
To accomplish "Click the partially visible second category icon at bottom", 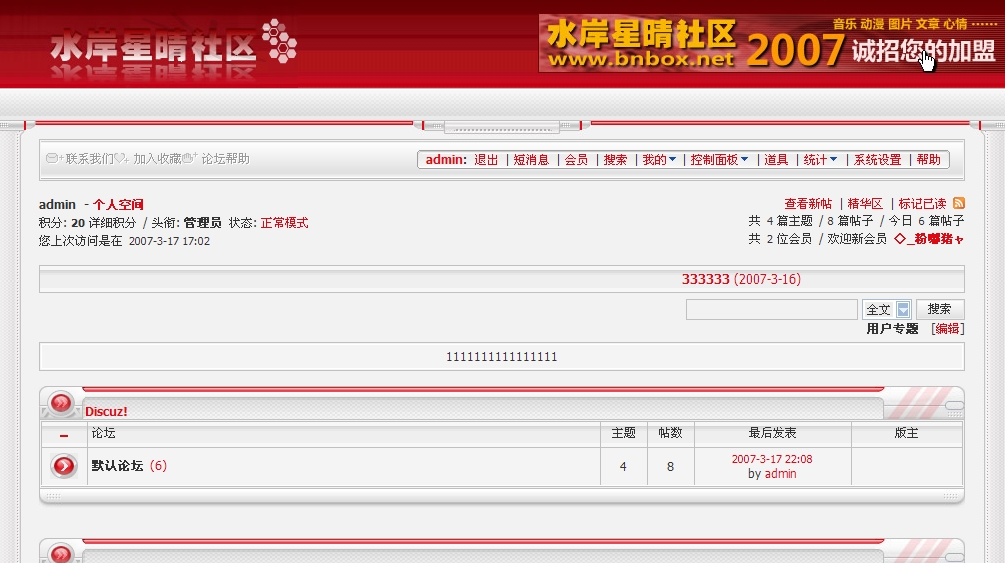I will point(61,553).
